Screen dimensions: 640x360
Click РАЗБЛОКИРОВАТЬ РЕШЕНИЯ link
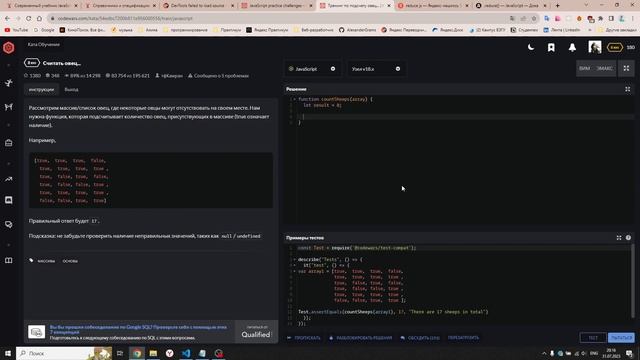[x=360, y=338]
